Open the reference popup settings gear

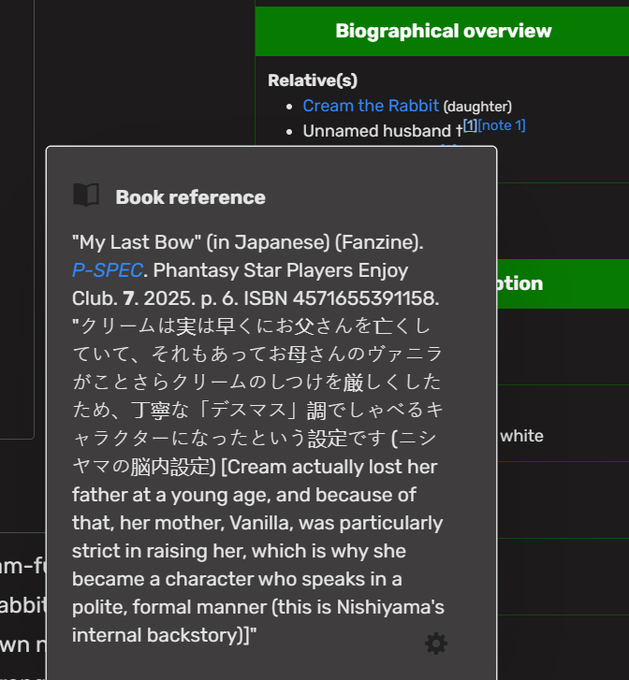(436, 643)
